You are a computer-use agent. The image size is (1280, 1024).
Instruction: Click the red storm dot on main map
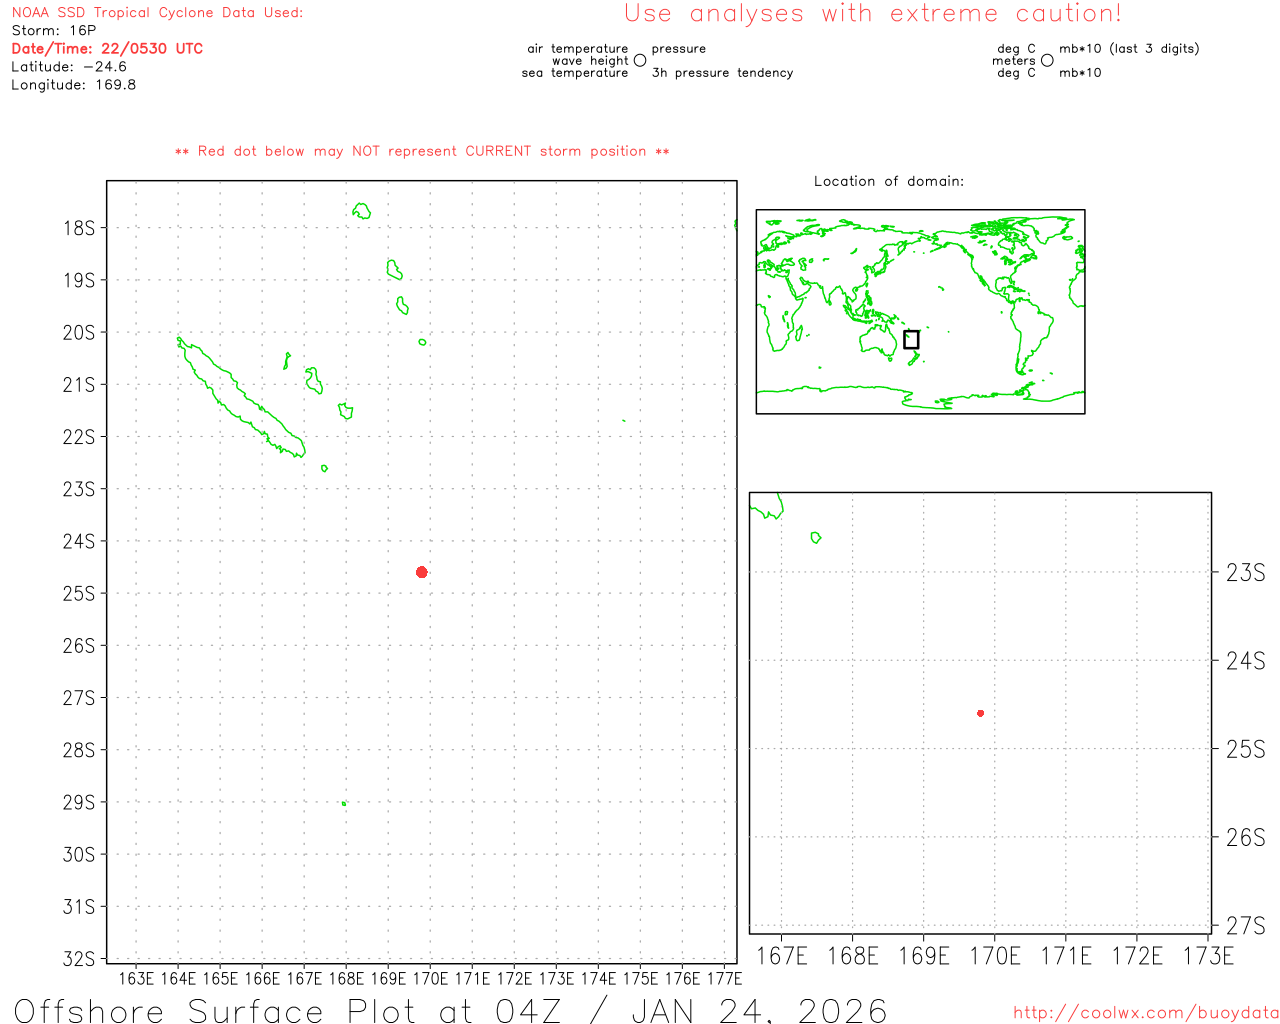(x=422, y=572)
